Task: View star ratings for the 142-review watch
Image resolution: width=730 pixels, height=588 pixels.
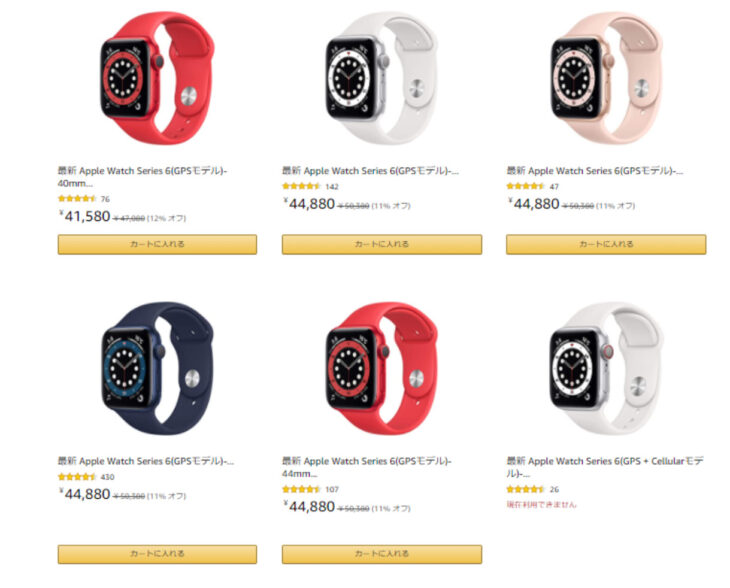Action: (301, 186)
